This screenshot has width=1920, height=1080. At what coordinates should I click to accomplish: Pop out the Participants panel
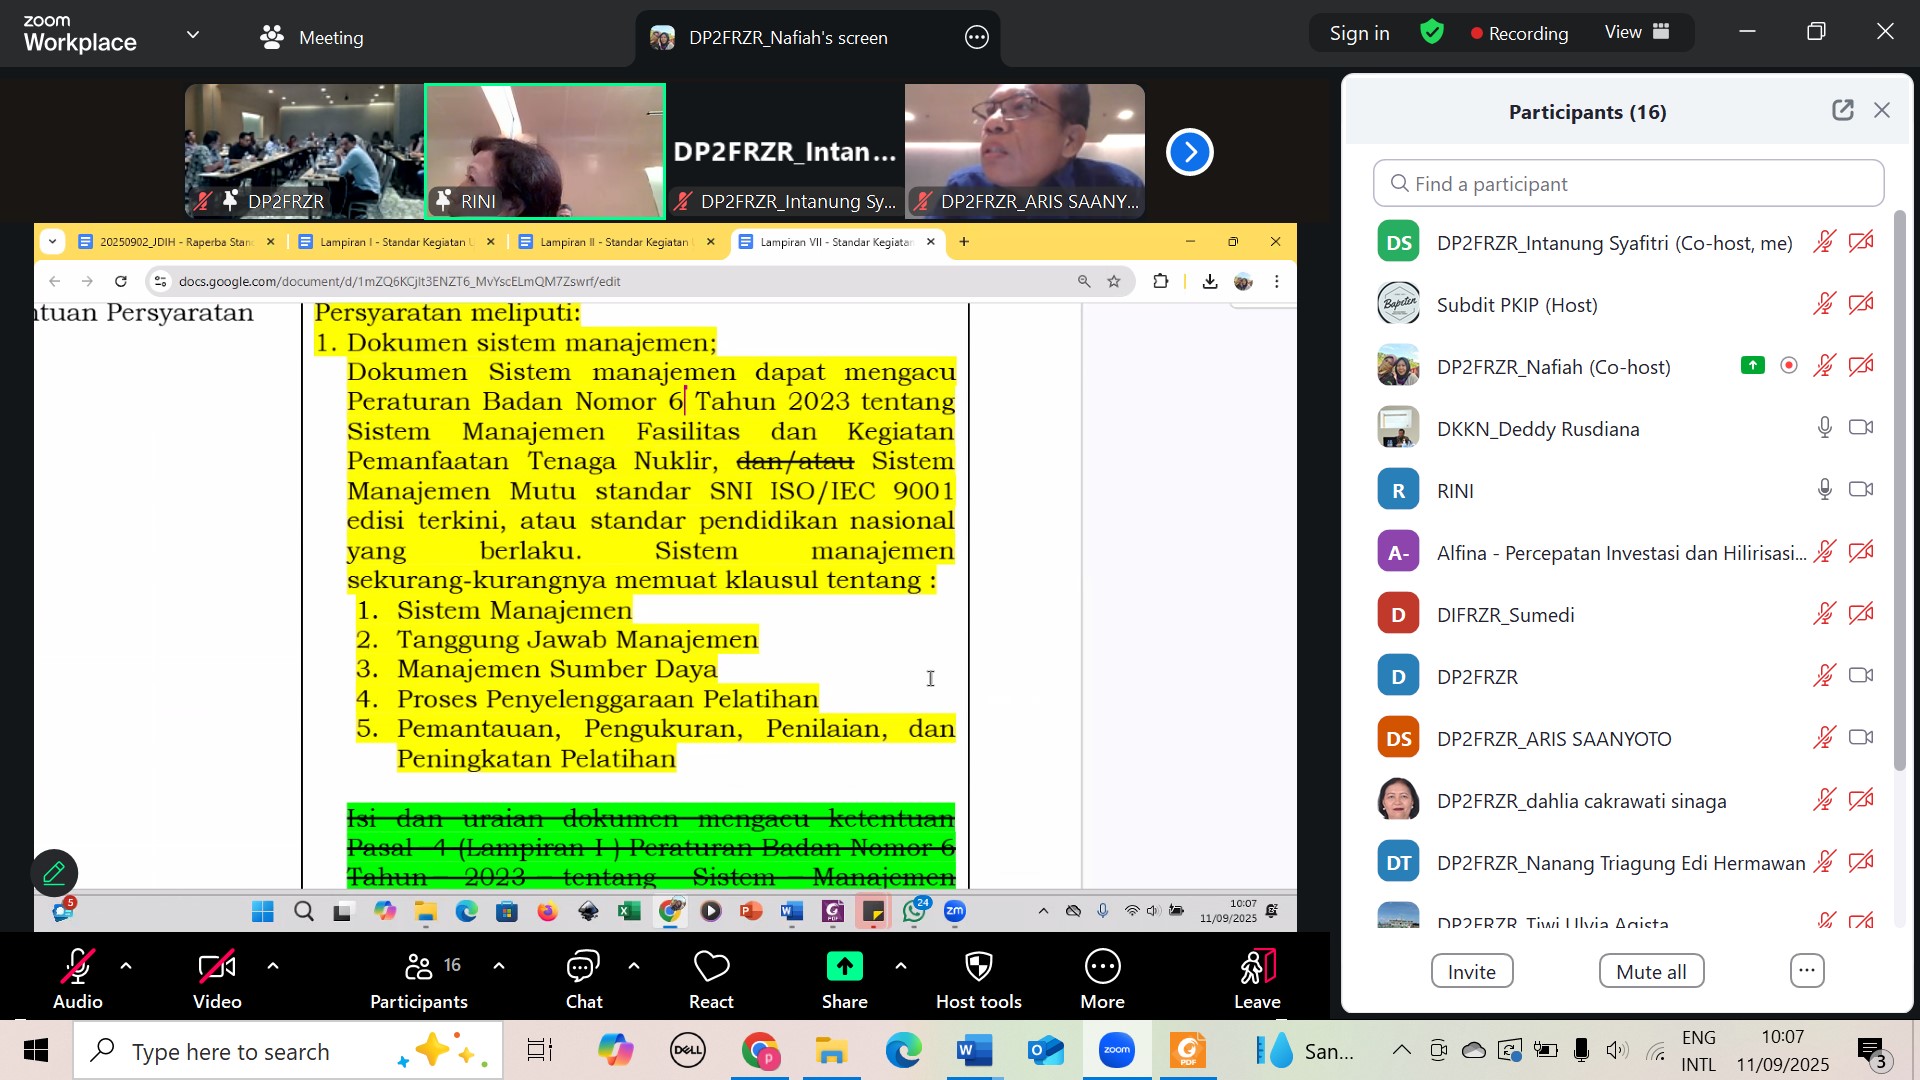click(x=1842, y=111)
